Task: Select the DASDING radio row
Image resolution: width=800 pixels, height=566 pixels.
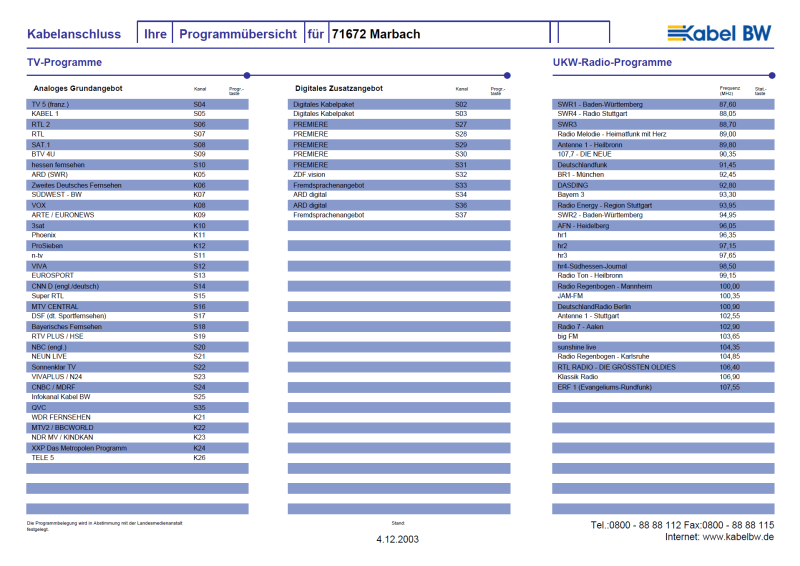Action: pos(663,185)
